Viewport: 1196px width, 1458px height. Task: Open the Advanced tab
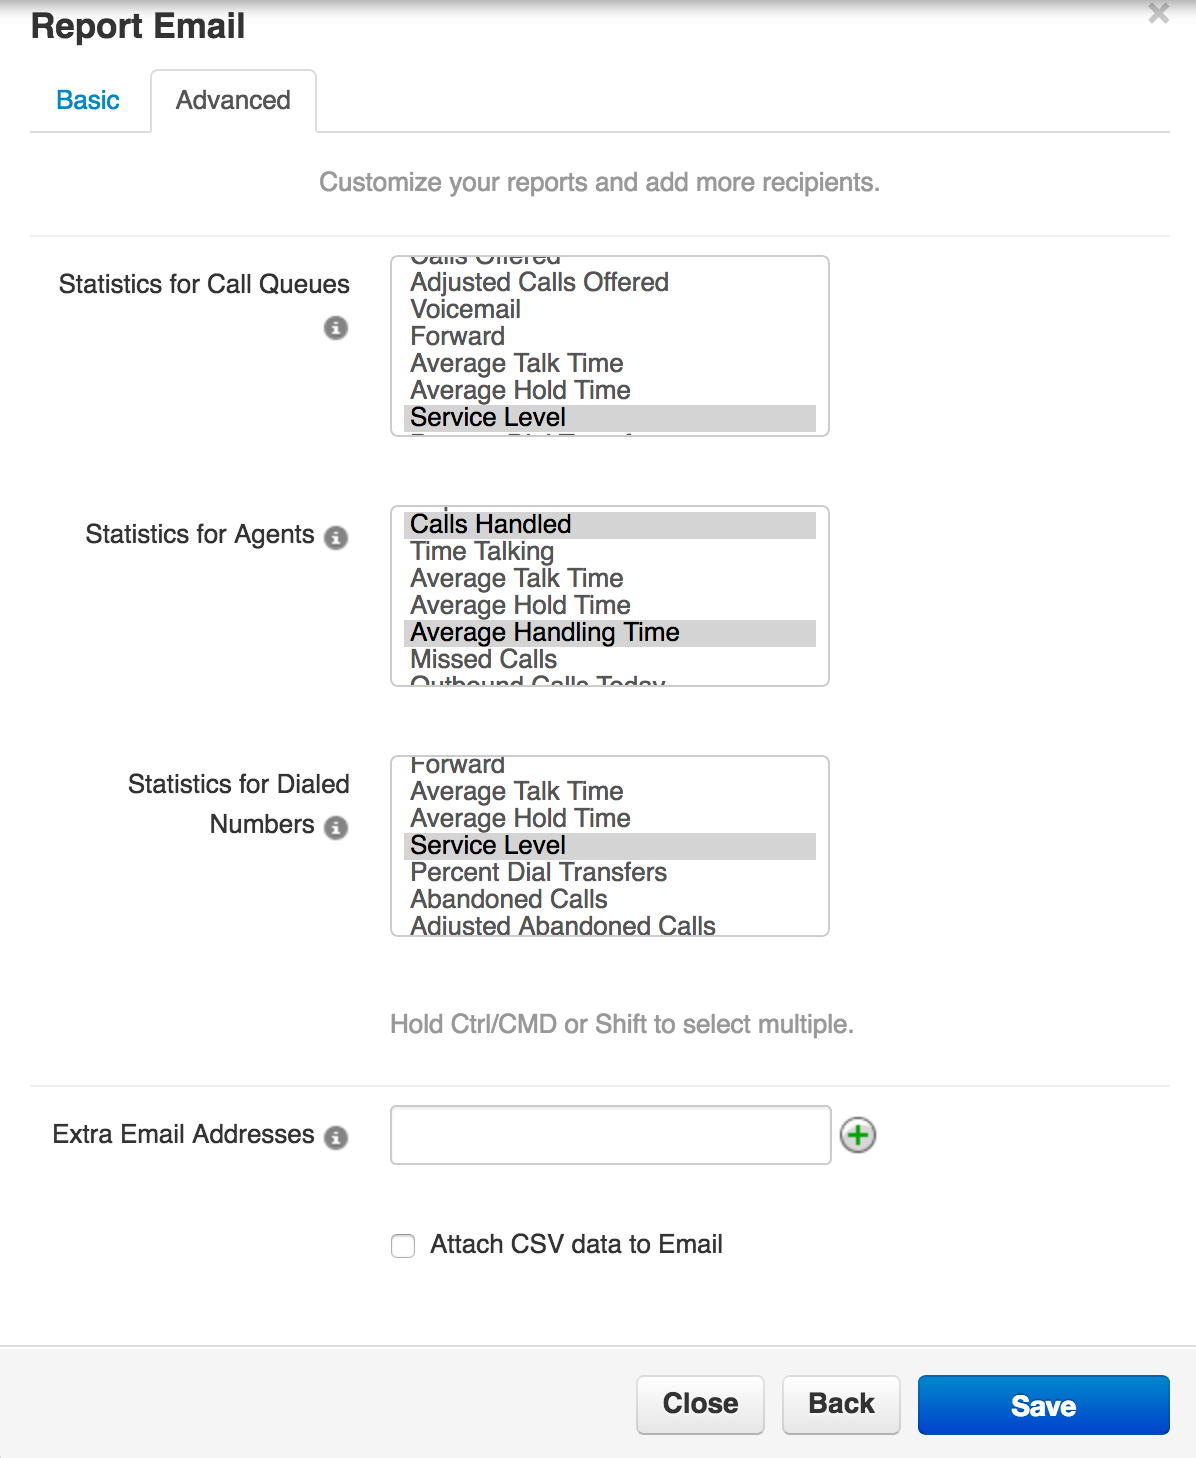[x=233, y=100]
